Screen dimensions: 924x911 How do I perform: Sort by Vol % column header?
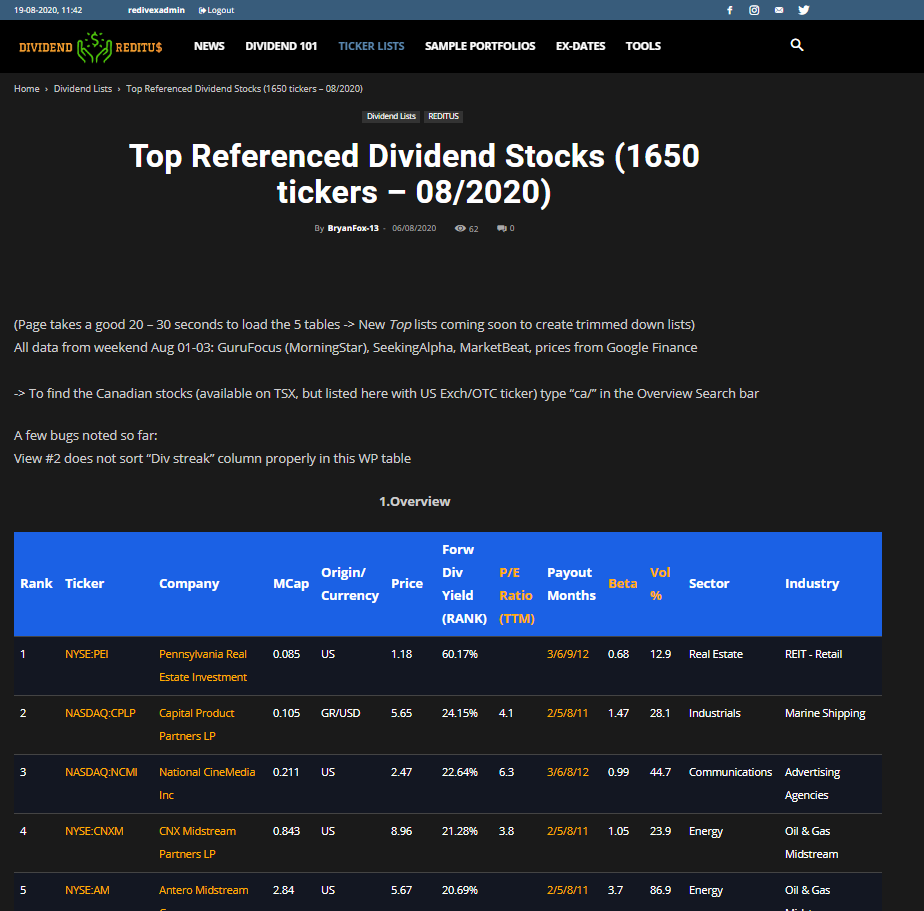(660, 583)
